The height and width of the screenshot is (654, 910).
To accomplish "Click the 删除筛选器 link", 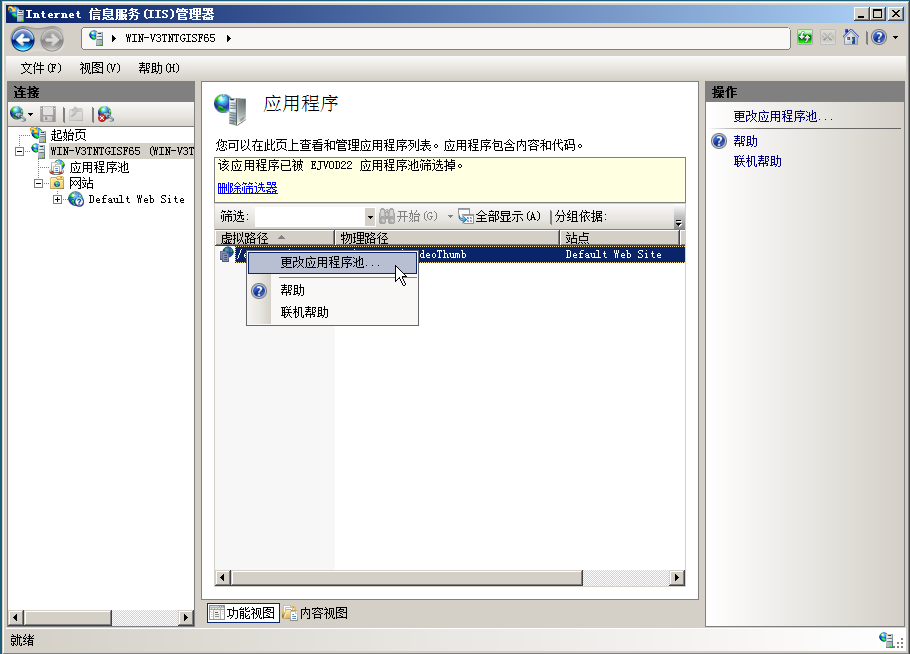I will [x=247, y=188].
